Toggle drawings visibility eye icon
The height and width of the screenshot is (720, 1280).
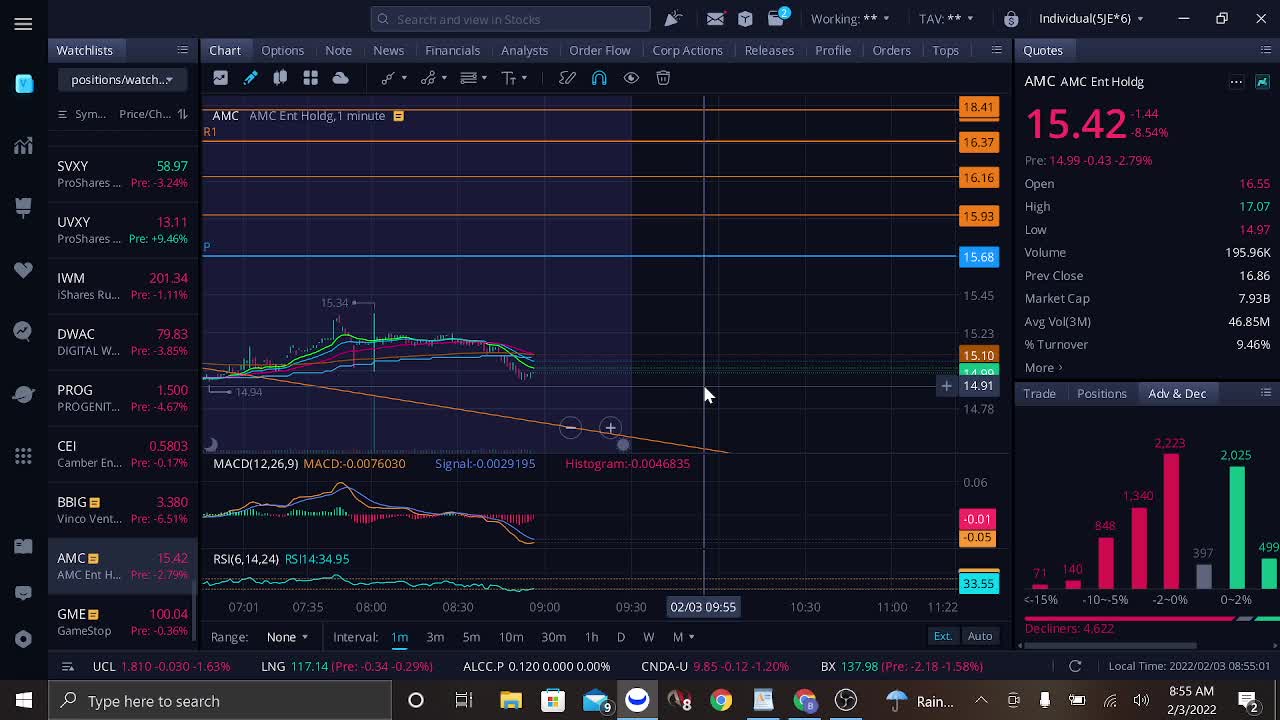(631, 78)
